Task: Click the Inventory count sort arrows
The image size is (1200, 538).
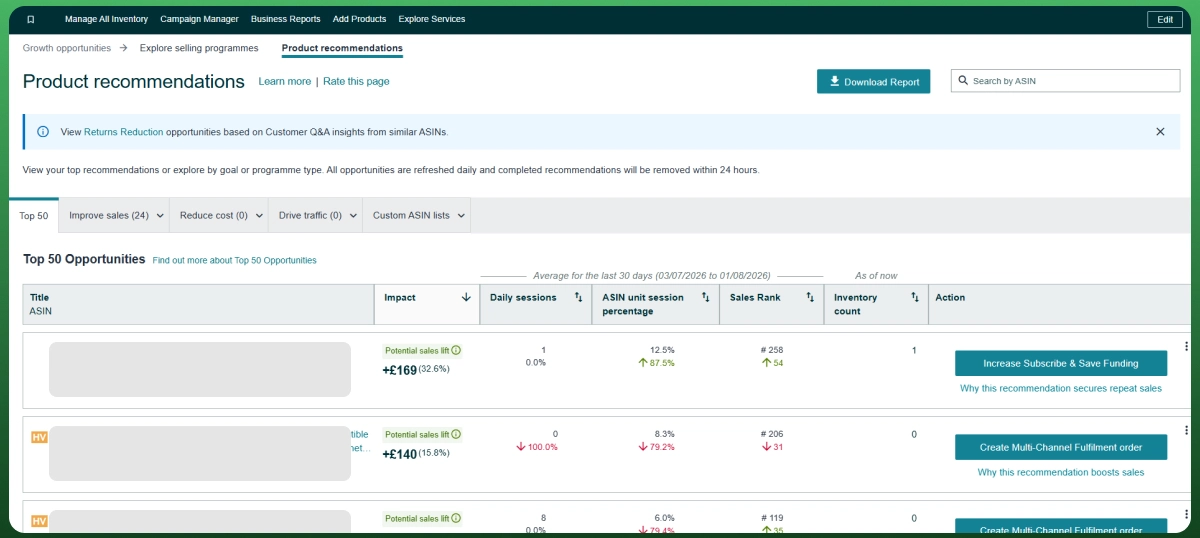Action: click(x=914, y=297)
